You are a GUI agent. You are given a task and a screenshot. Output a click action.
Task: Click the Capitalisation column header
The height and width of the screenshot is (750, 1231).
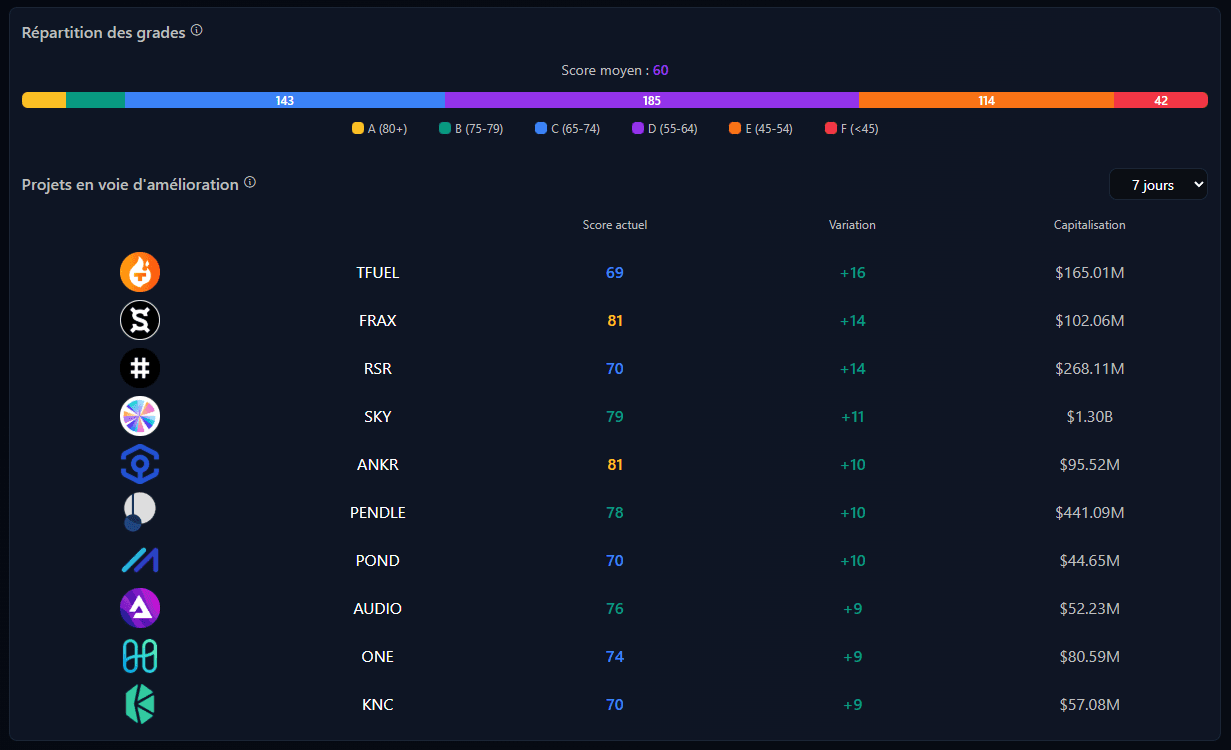point(1090,225)
